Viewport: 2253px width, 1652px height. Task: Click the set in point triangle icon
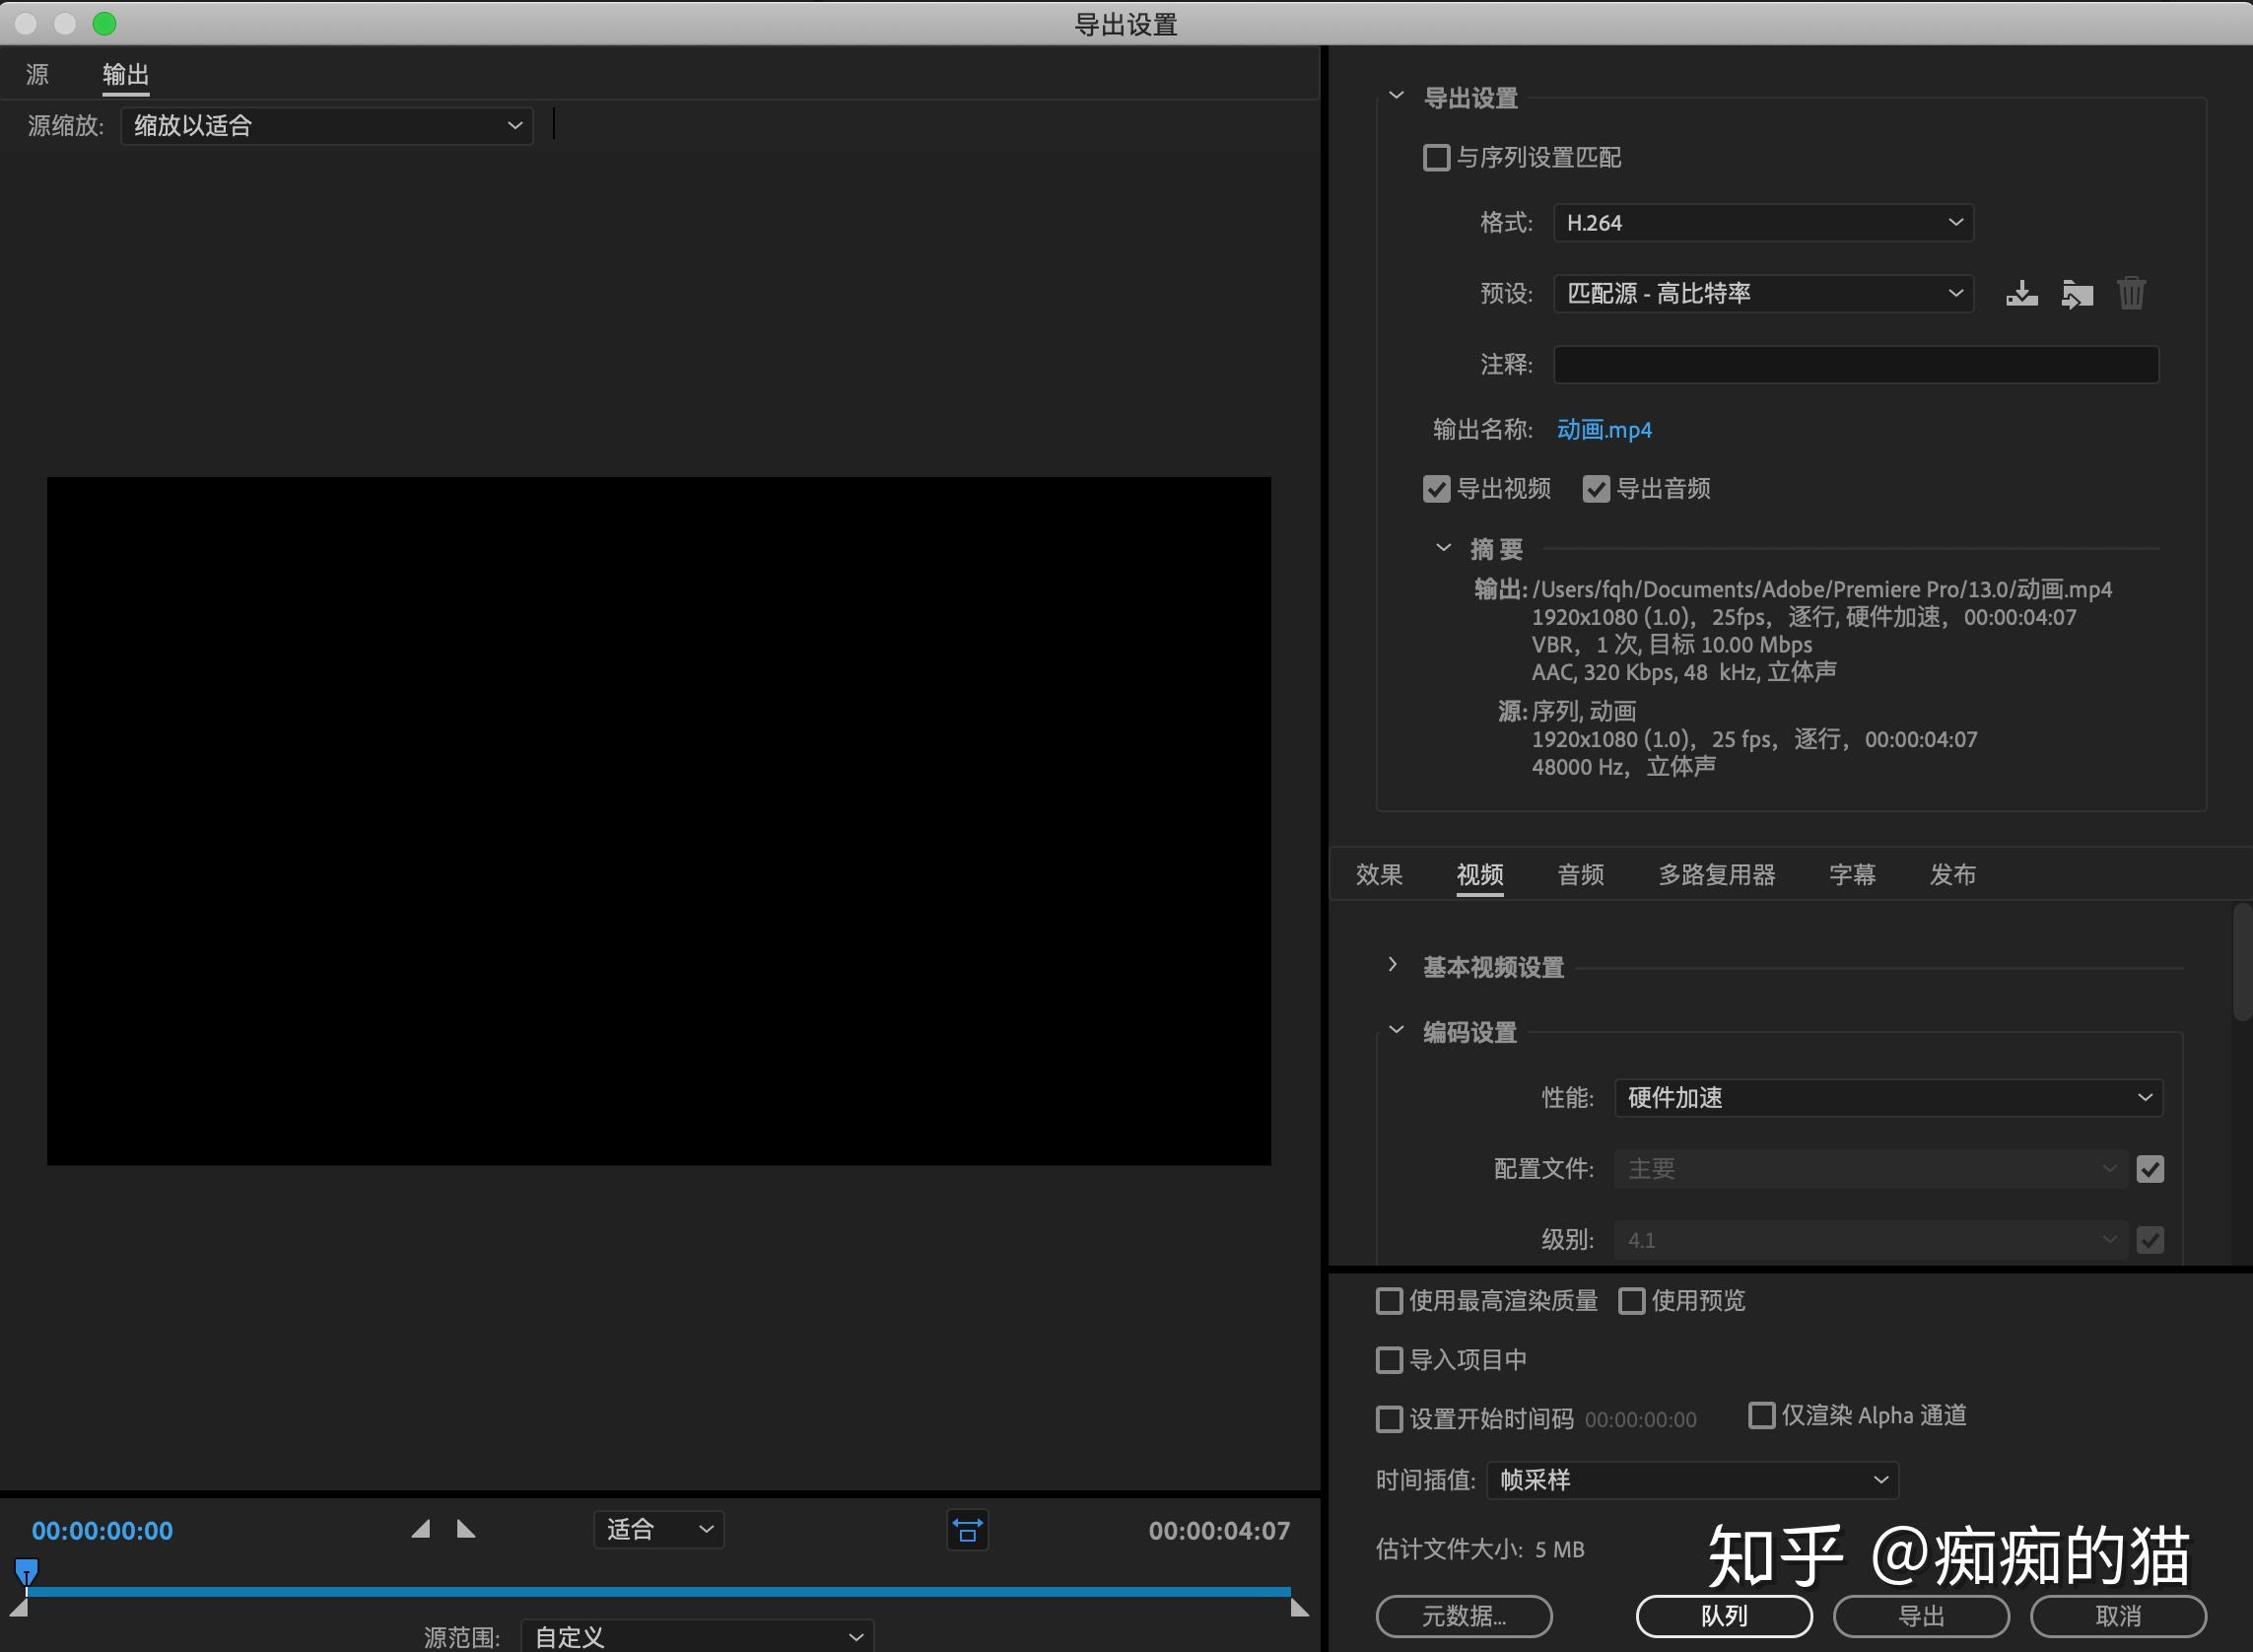click(421, 1529)
